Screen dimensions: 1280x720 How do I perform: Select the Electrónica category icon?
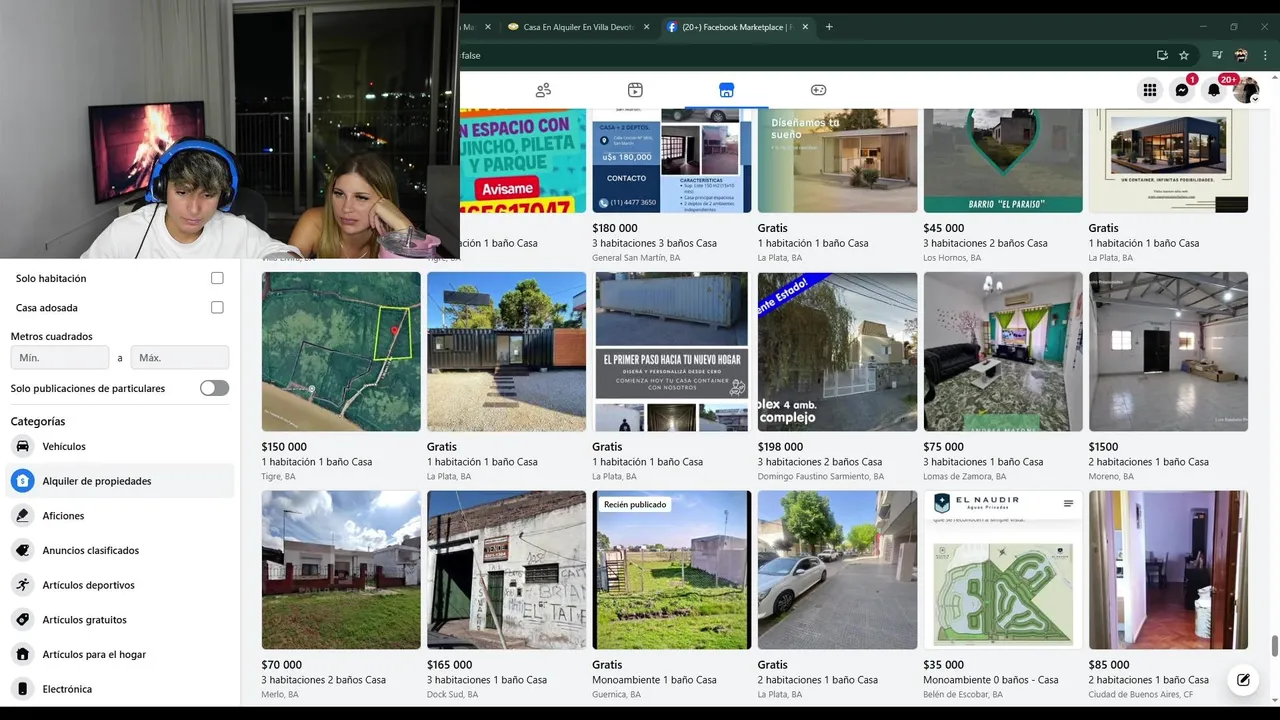click(x=22, y=689)
